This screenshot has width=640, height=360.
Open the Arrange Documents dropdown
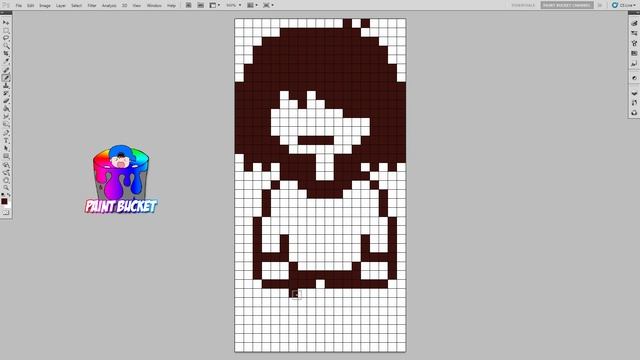click(x=253, y=5)
